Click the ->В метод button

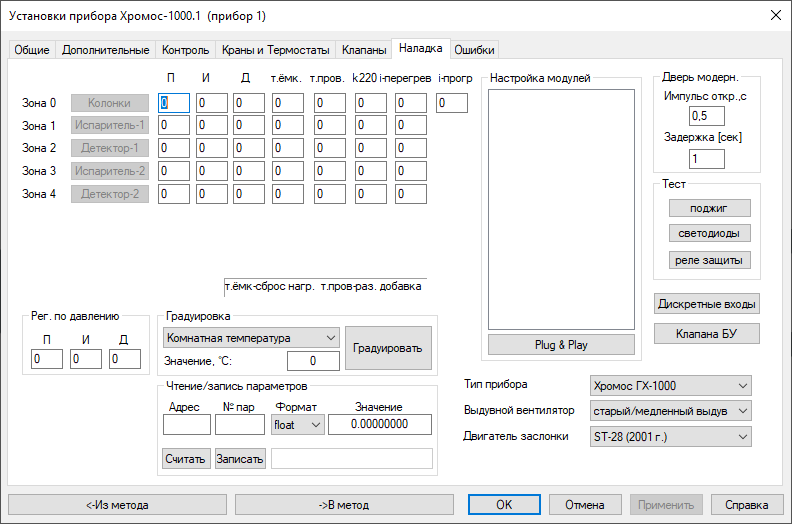click(344, 505)
